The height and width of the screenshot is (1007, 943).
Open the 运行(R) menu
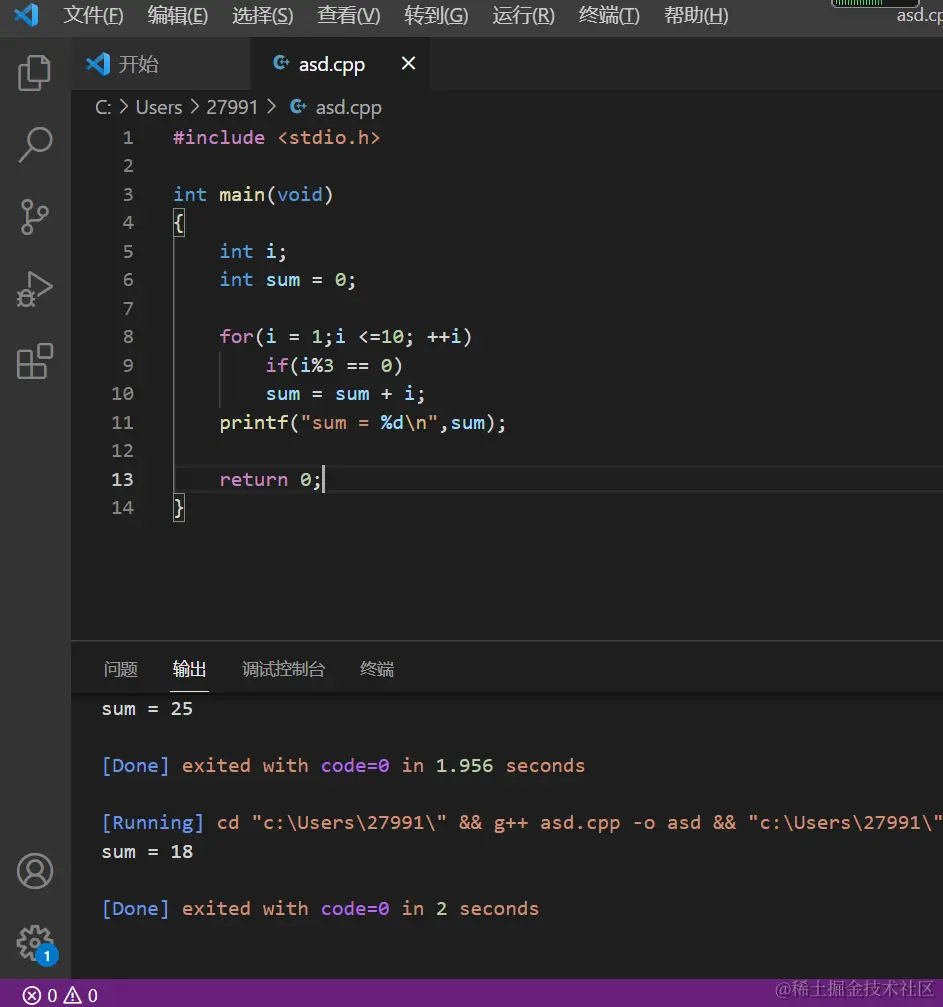[524, 15]
